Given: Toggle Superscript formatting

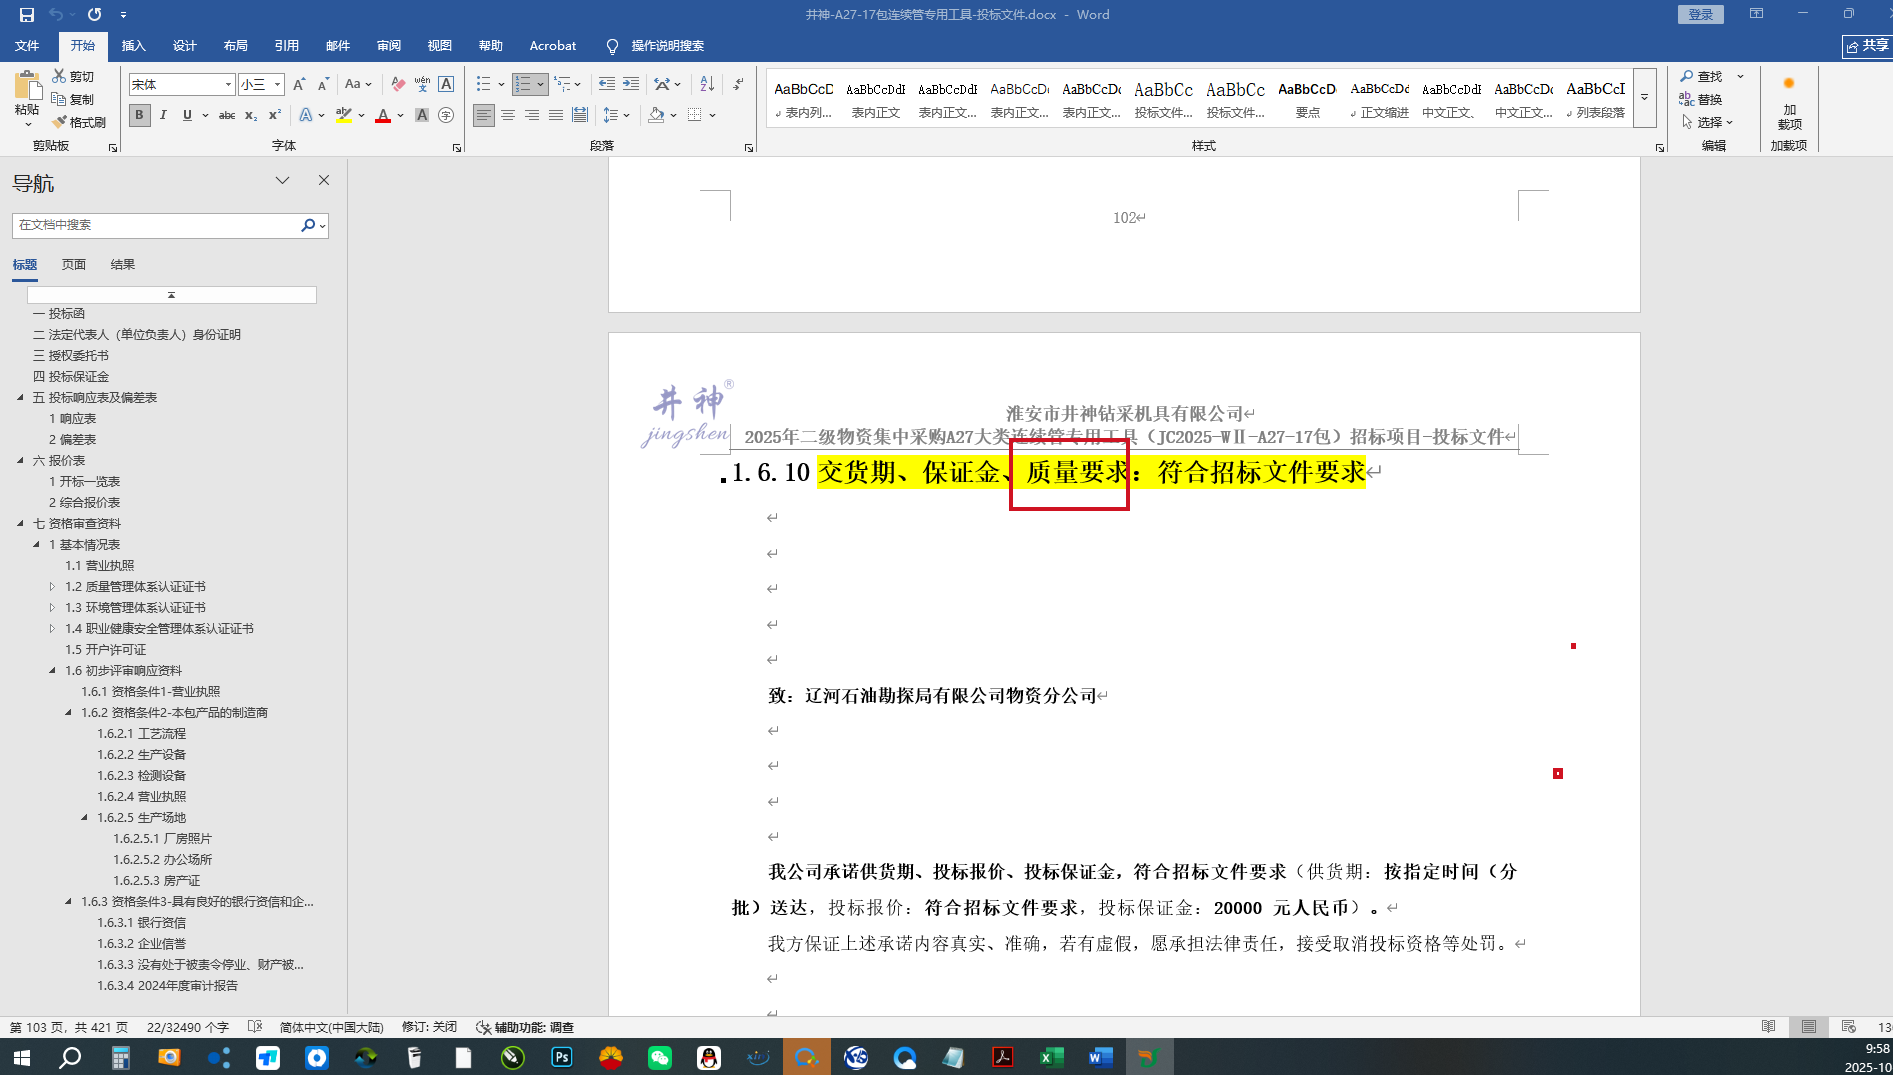Looking at the screenshot, I should tap(275, 115).
